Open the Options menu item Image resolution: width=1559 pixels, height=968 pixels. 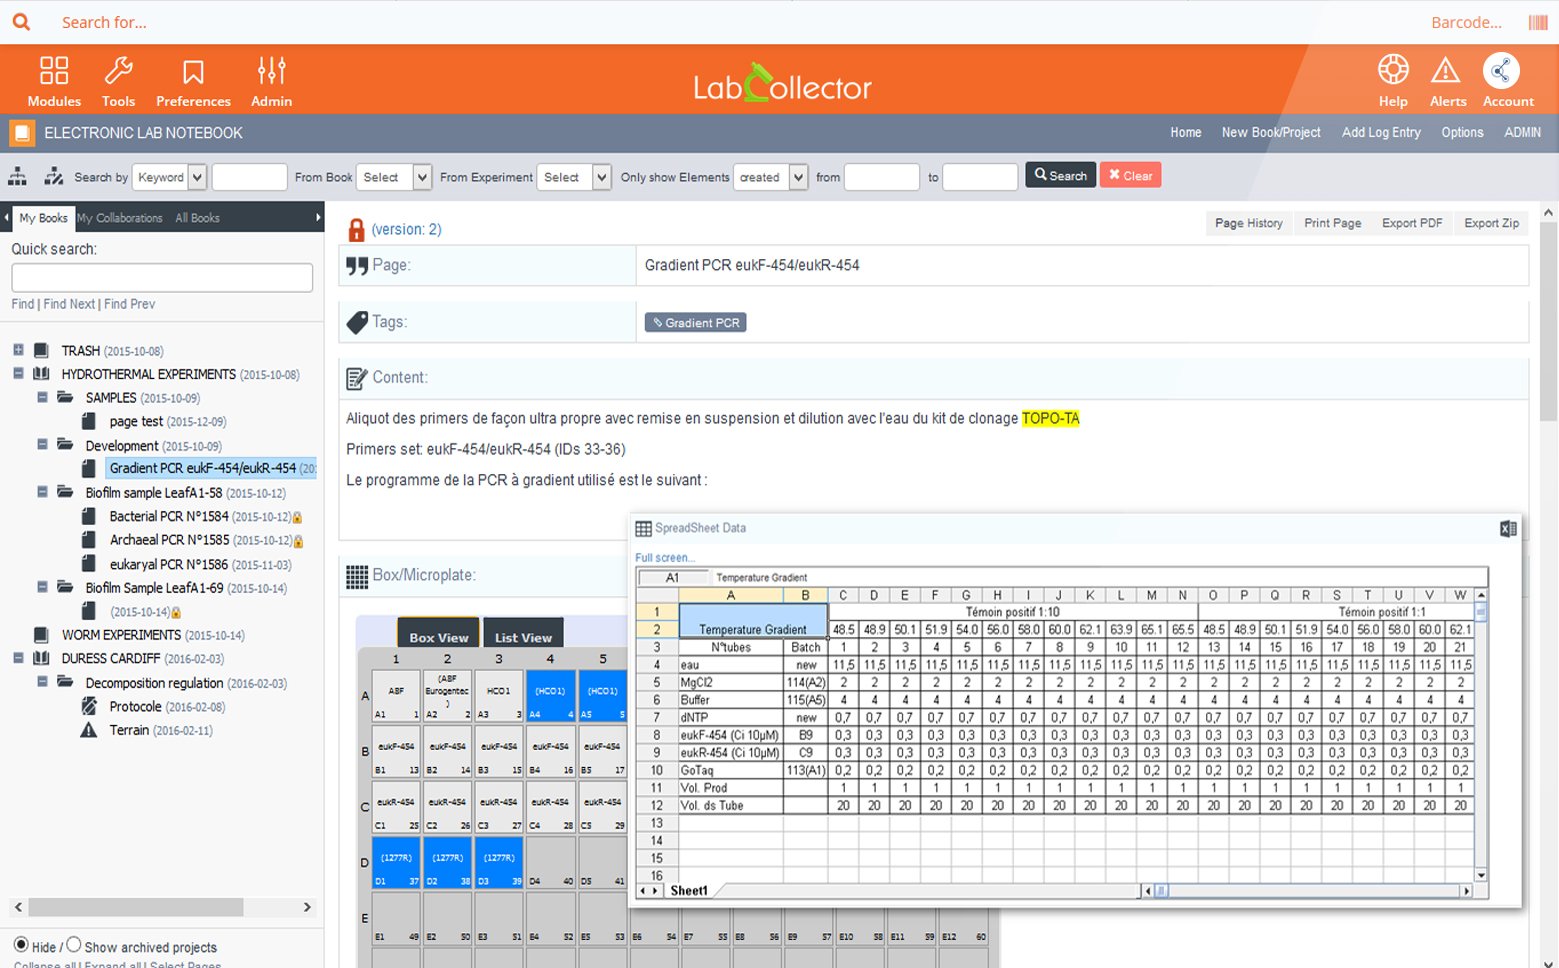click(1462, 132)
